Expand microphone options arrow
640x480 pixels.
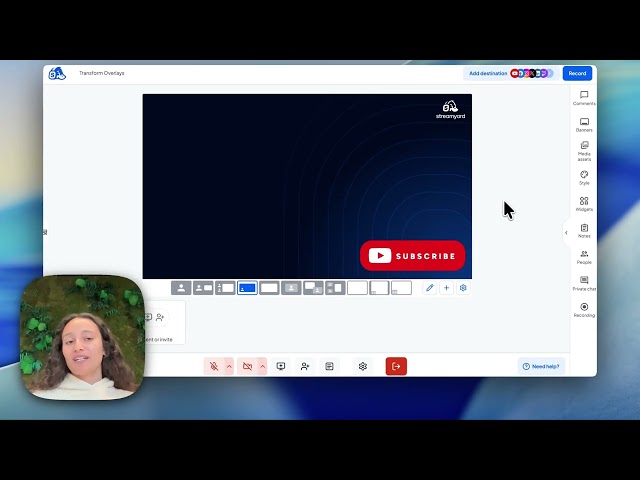[229, 367]
